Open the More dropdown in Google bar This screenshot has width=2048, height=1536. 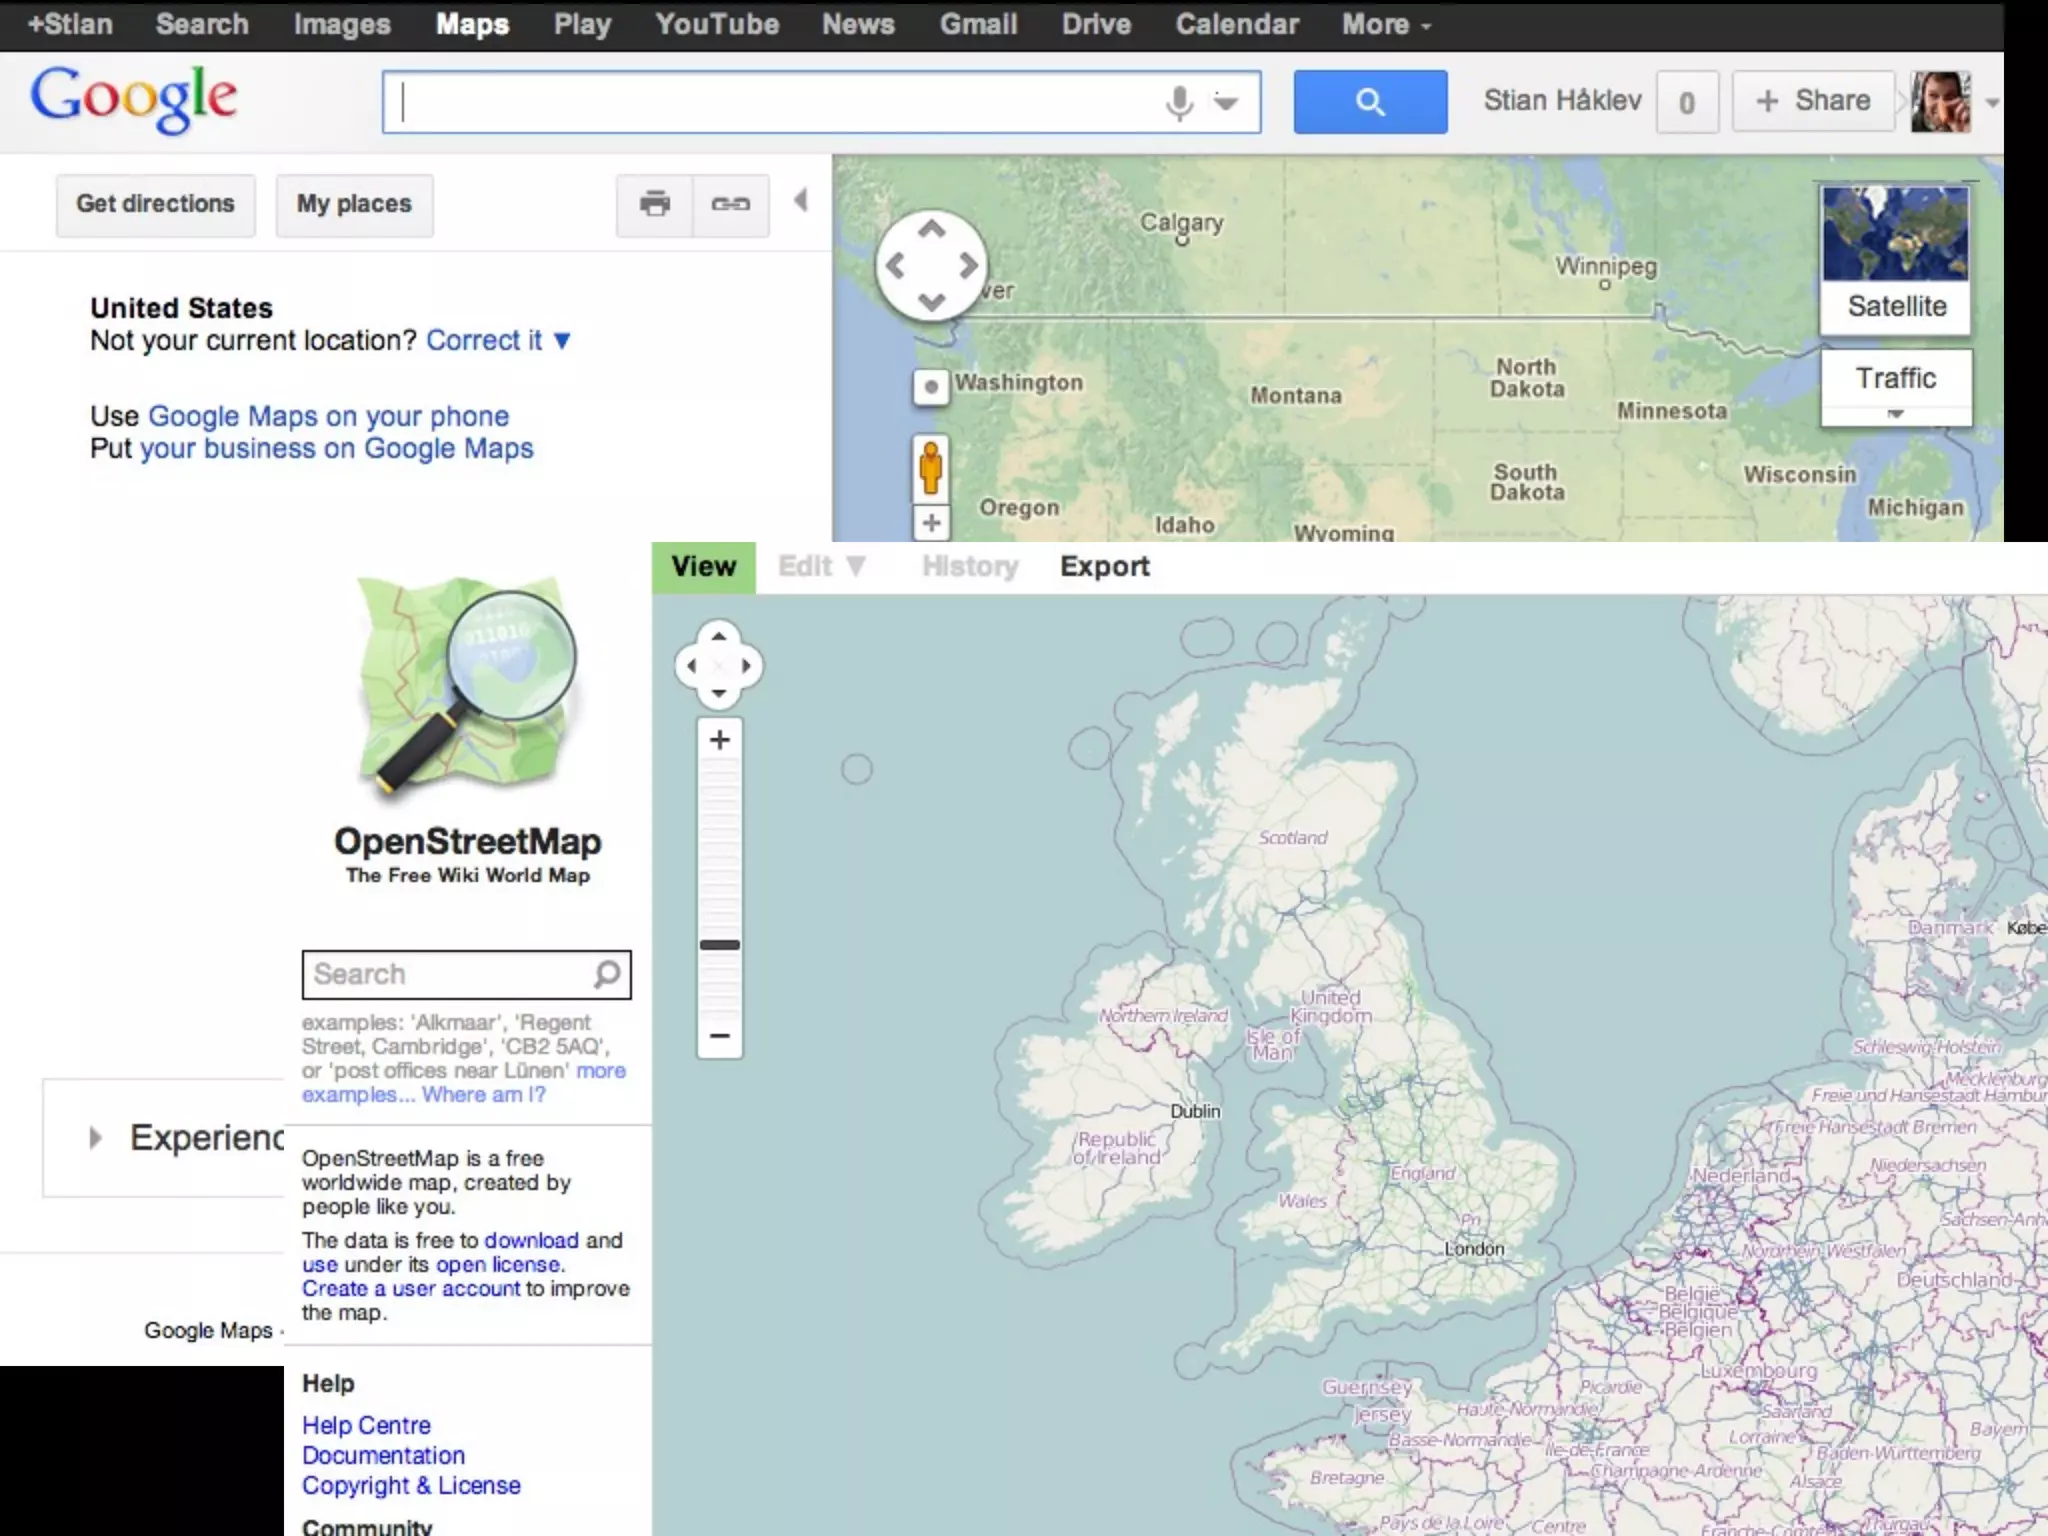click(1386, 25)
